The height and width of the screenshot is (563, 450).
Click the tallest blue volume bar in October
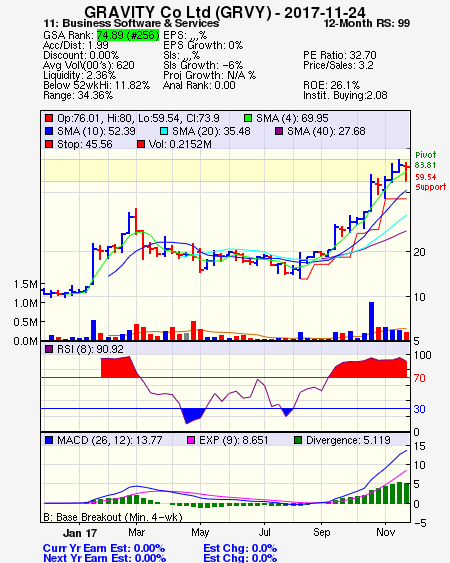pos(371,321)
